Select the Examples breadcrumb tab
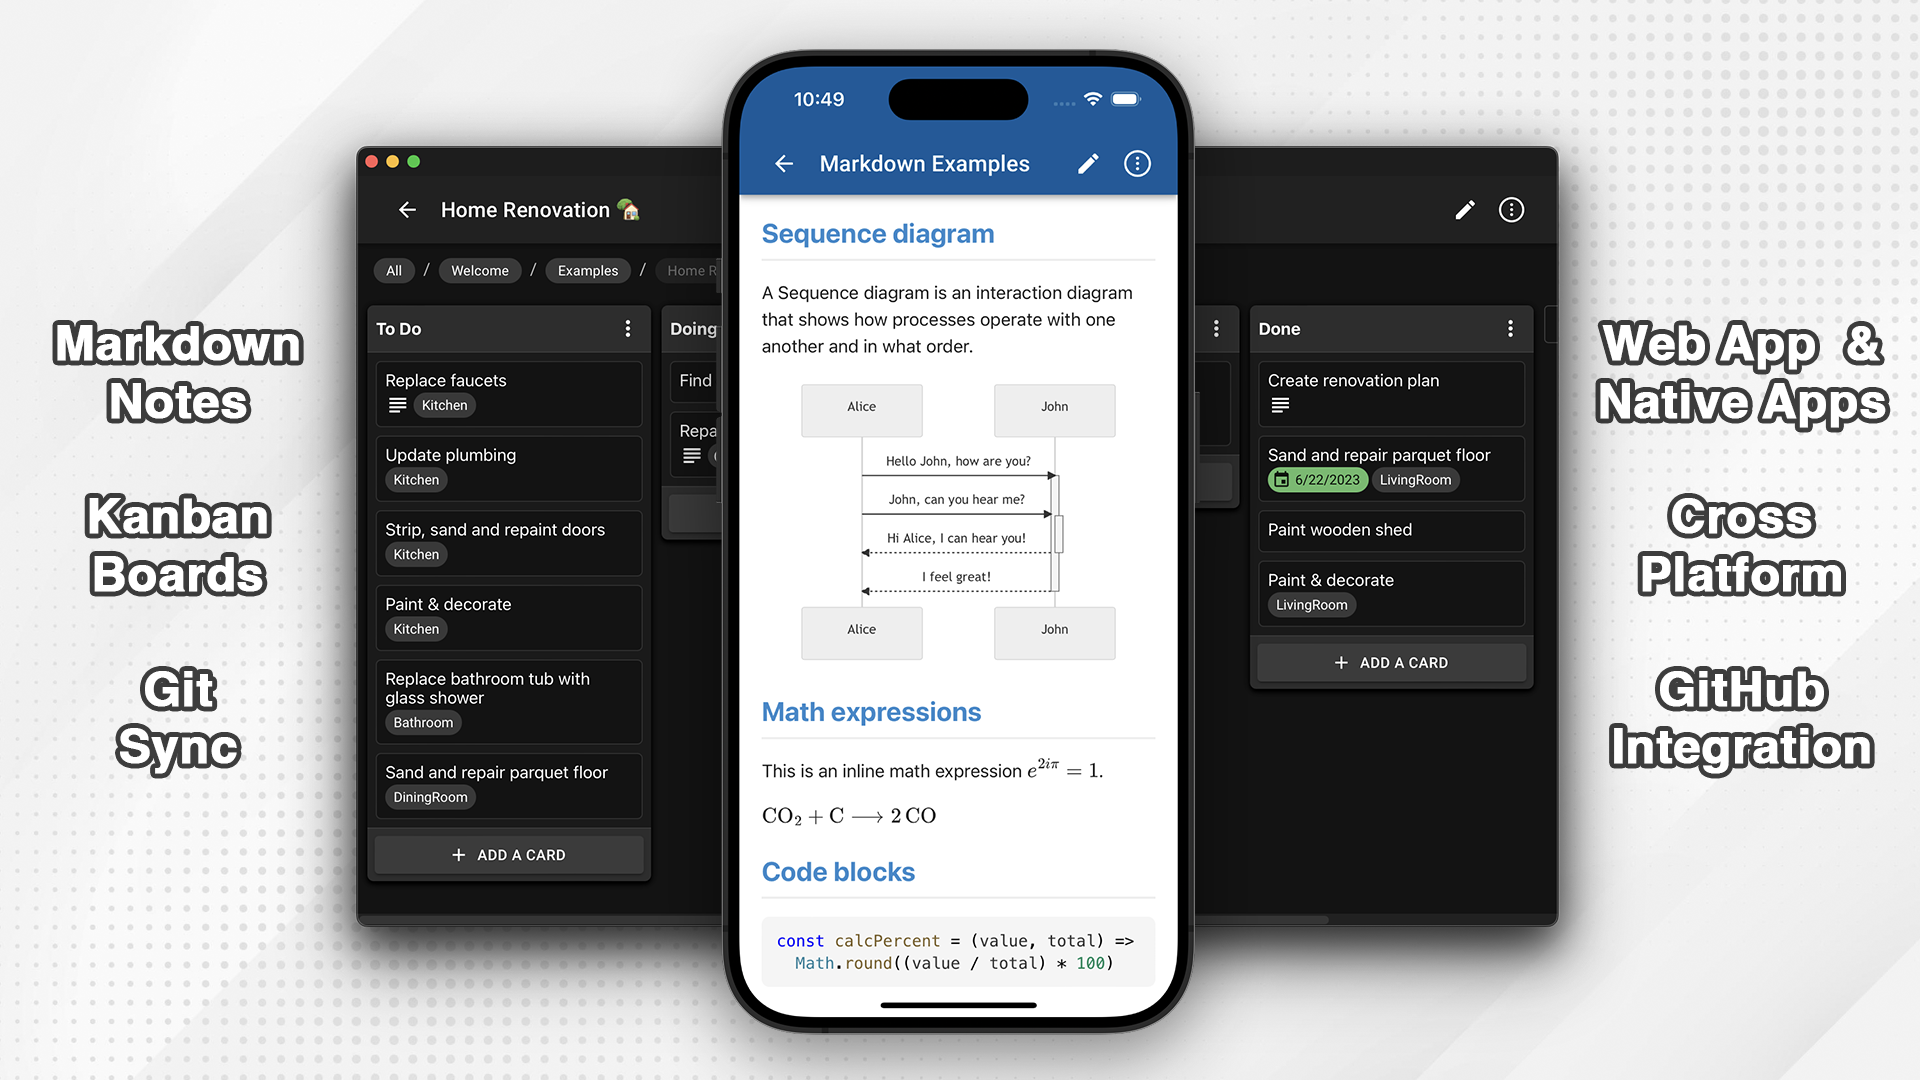 click(x=587, y=270)
